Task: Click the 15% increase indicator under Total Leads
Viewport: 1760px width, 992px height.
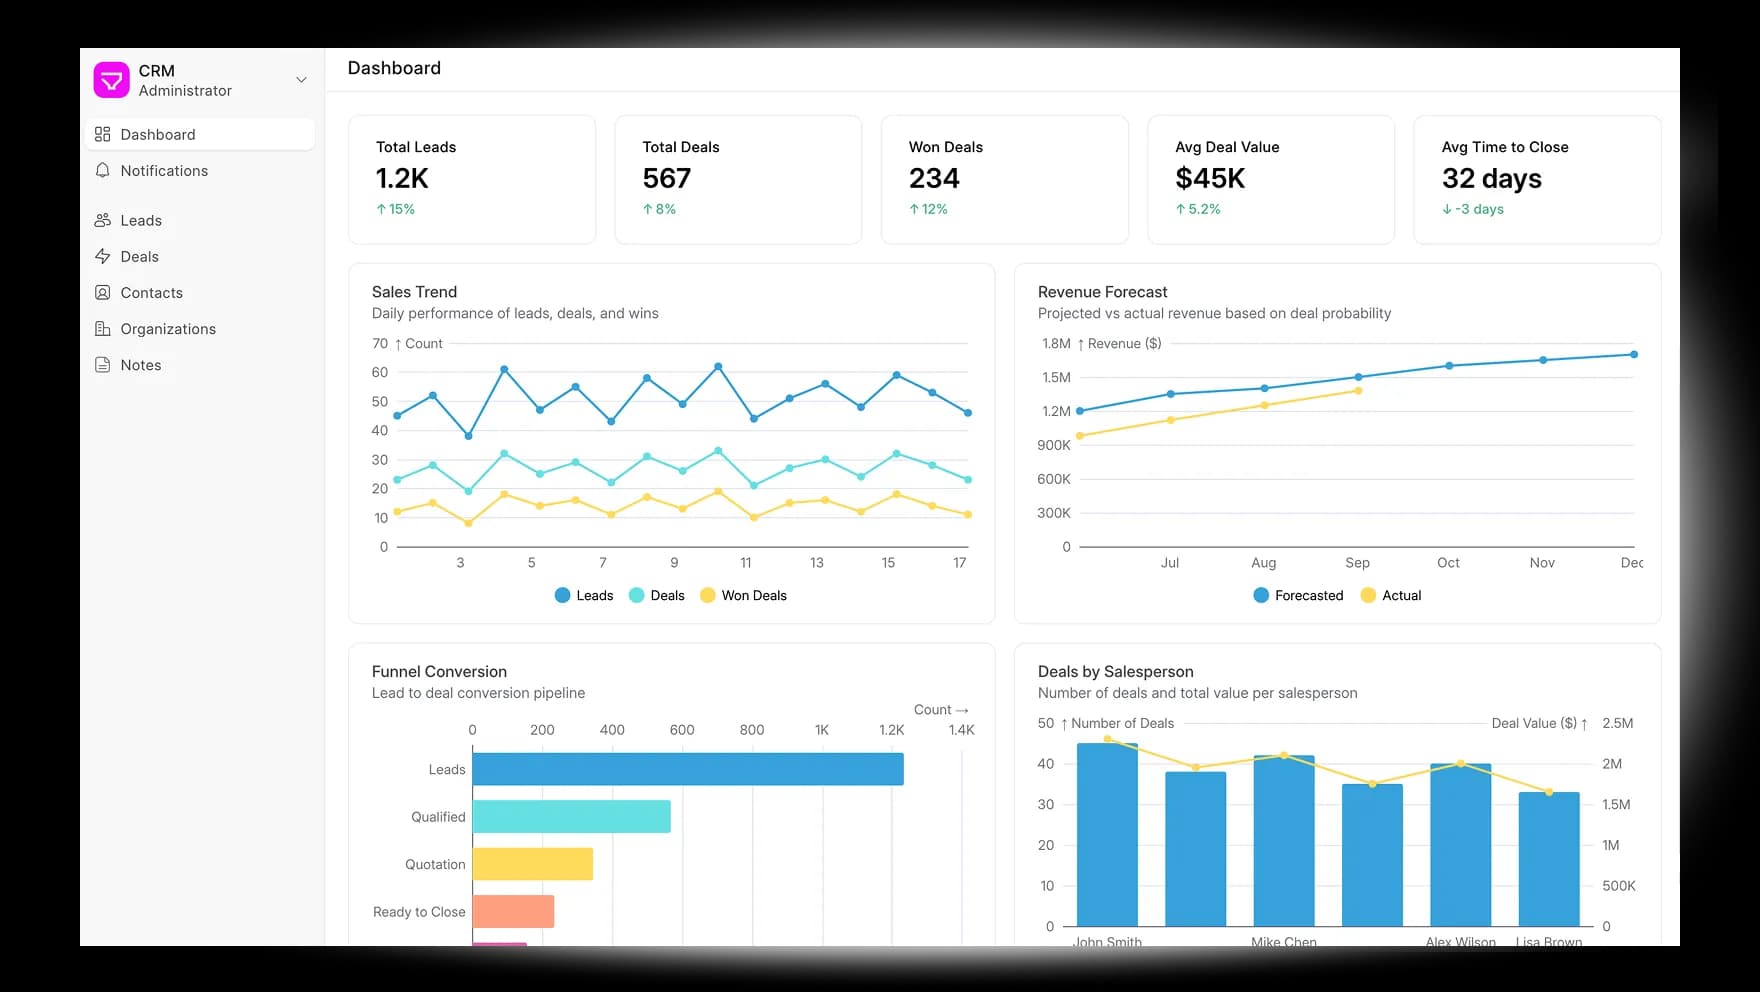Action: [396, 209]
